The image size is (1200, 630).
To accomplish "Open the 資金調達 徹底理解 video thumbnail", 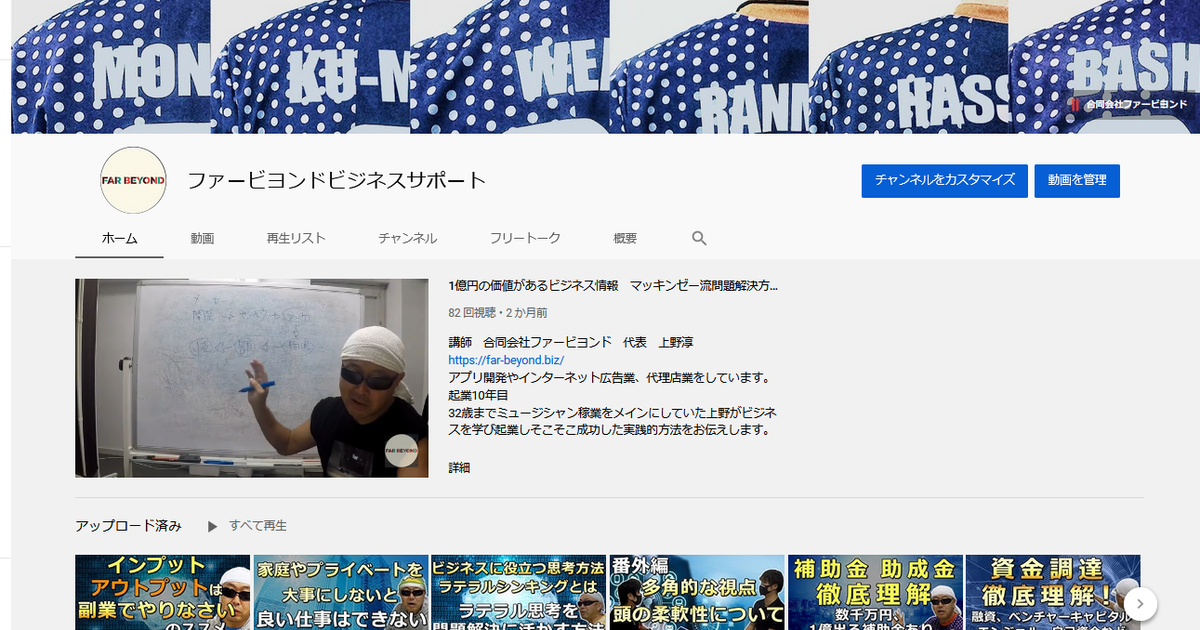I will pos(1053,592).
